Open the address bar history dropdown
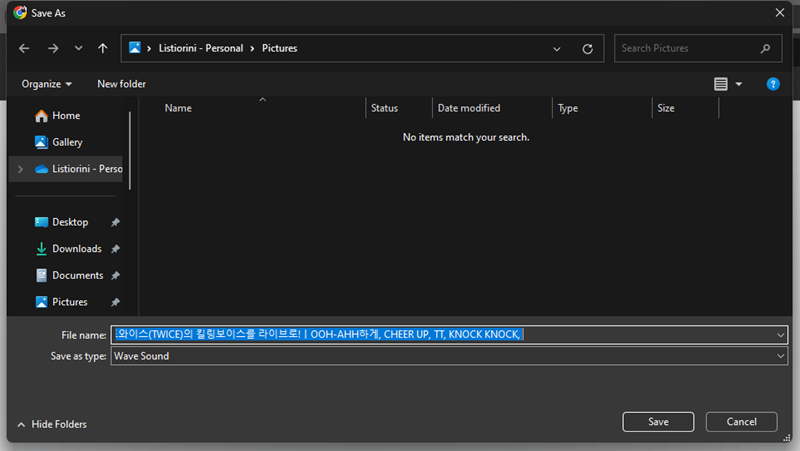 click(x=557, y=48)
